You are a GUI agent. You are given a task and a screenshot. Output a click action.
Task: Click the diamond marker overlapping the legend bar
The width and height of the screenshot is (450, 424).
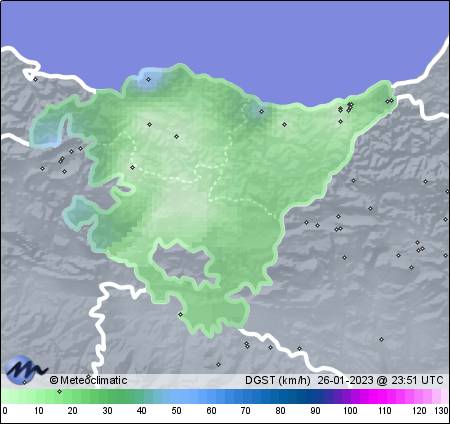point(59,391)
